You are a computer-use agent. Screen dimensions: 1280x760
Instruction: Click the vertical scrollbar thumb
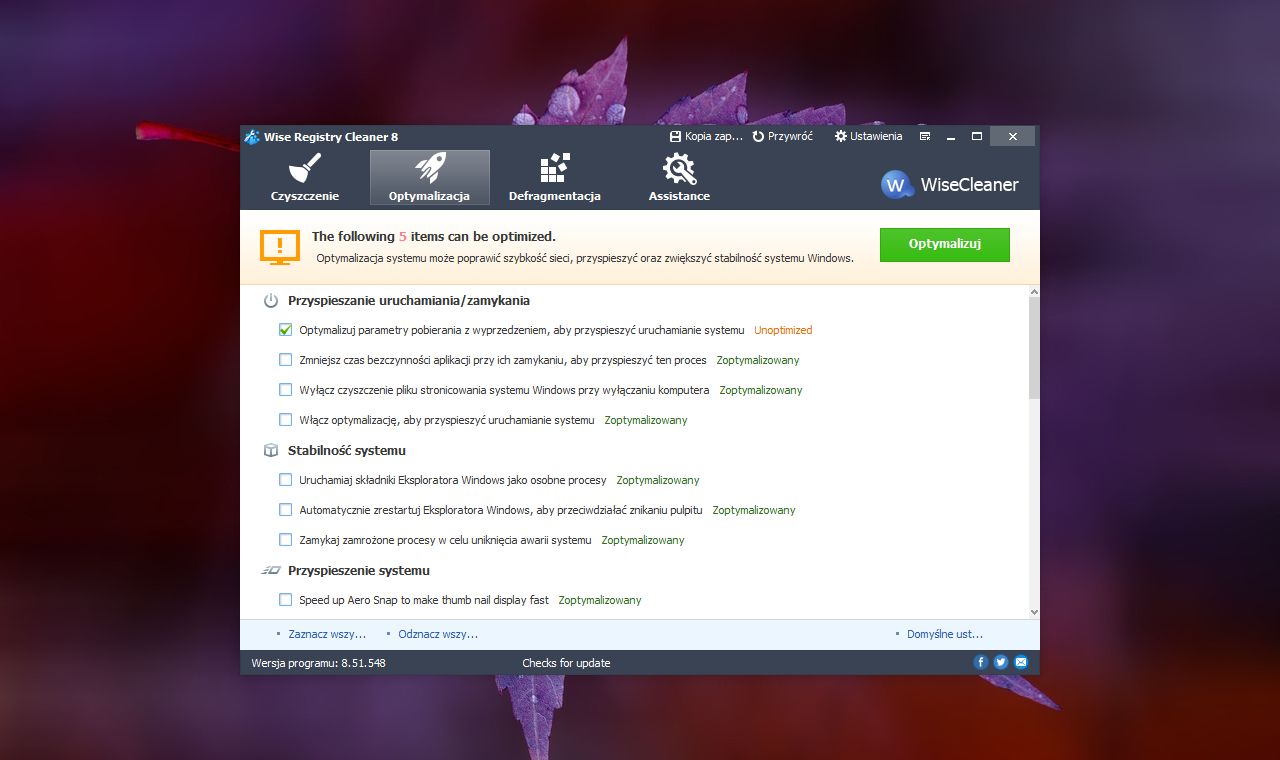coord(1034,348)
